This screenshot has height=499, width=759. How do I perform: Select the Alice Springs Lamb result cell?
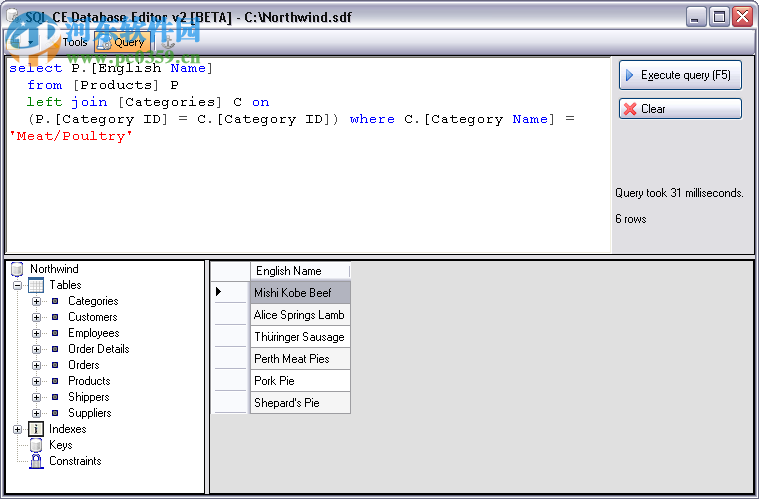(x=300, y=315)
